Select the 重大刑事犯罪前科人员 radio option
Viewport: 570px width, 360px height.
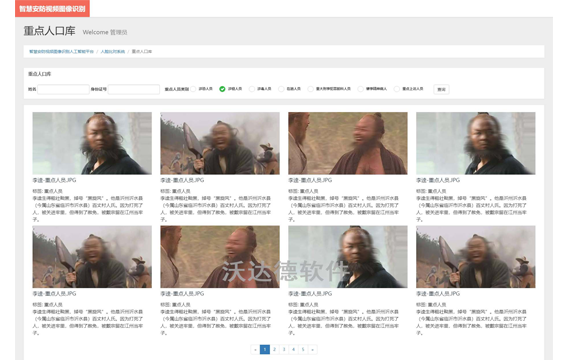310,89
